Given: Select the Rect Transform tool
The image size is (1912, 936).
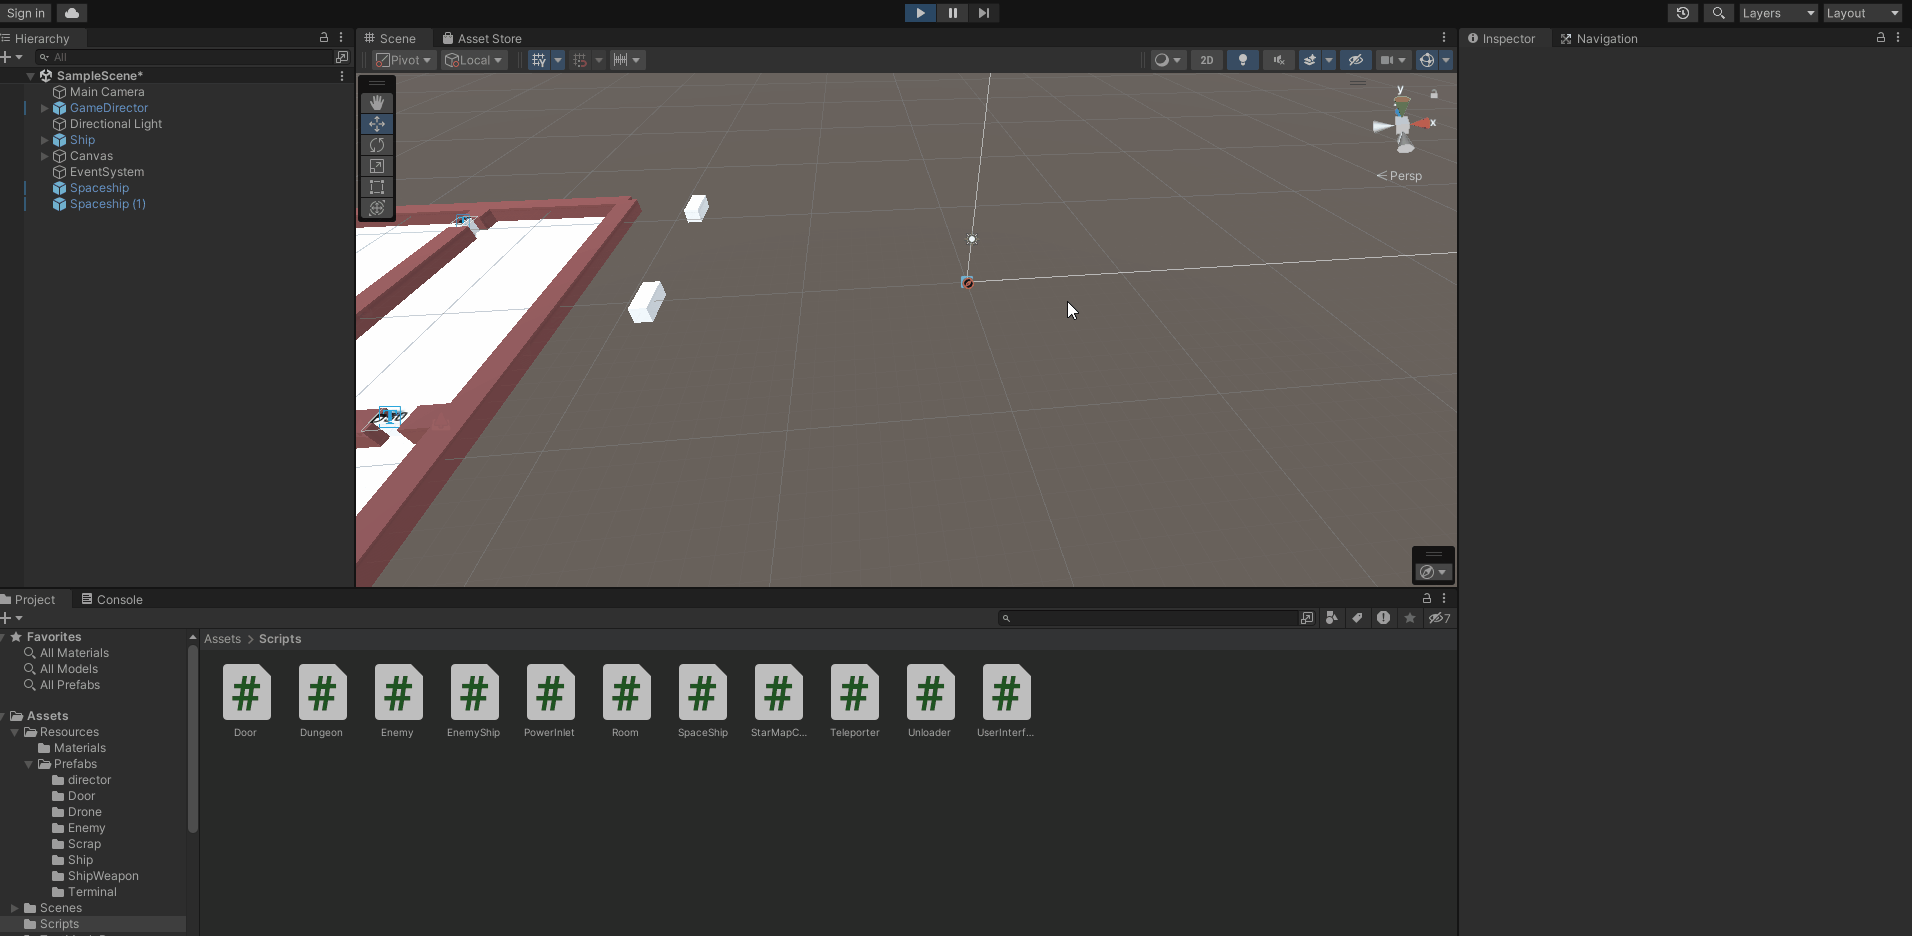Looking at the screenshot, I should click(376, 187).
